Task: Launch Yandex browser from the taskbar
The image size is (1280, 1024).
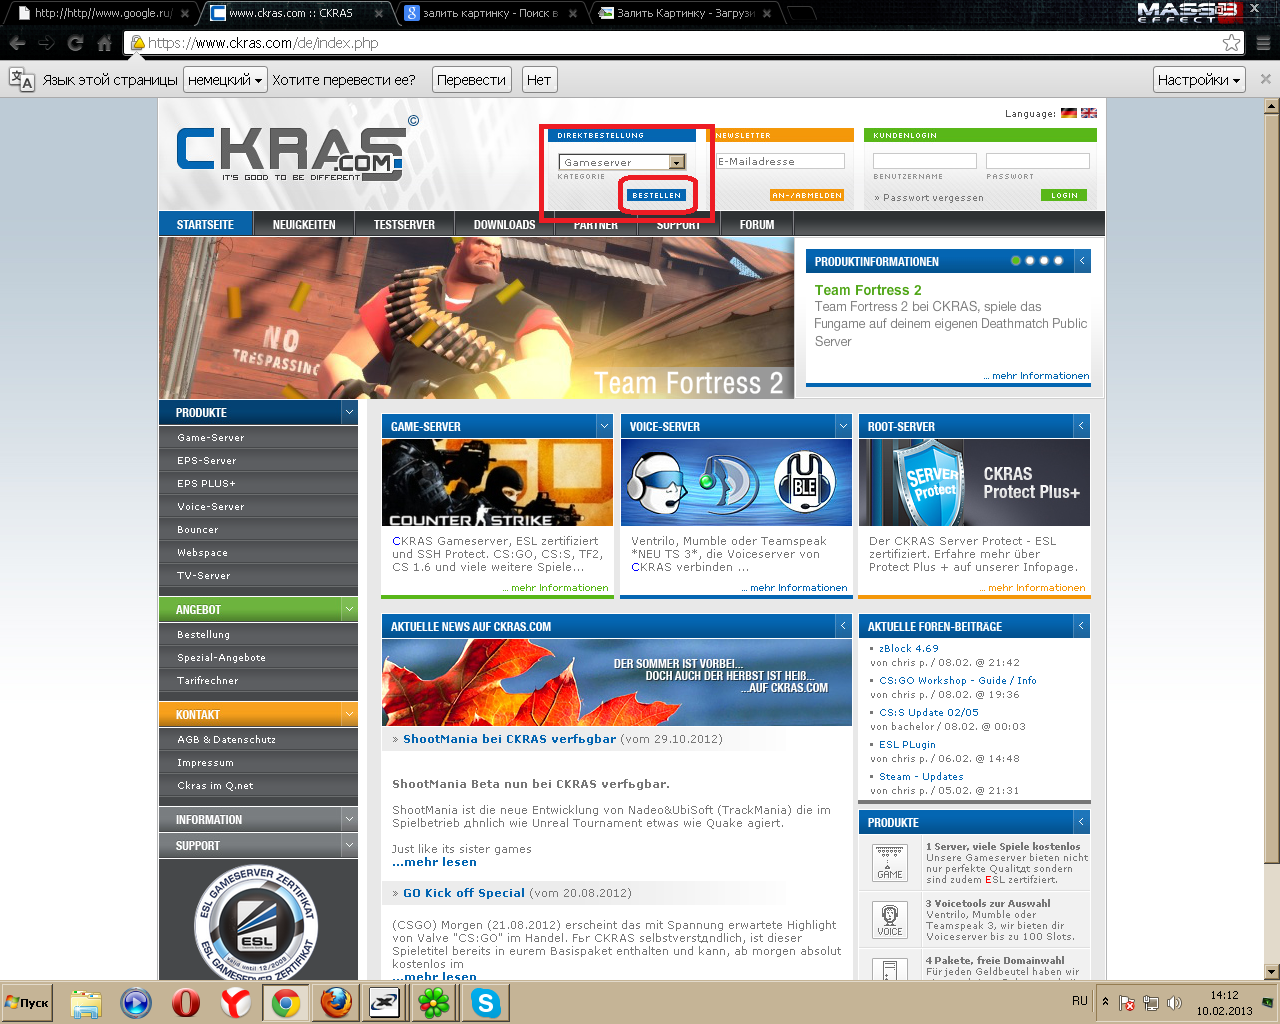Action: pyautogui.click(x=236, y=1002)
